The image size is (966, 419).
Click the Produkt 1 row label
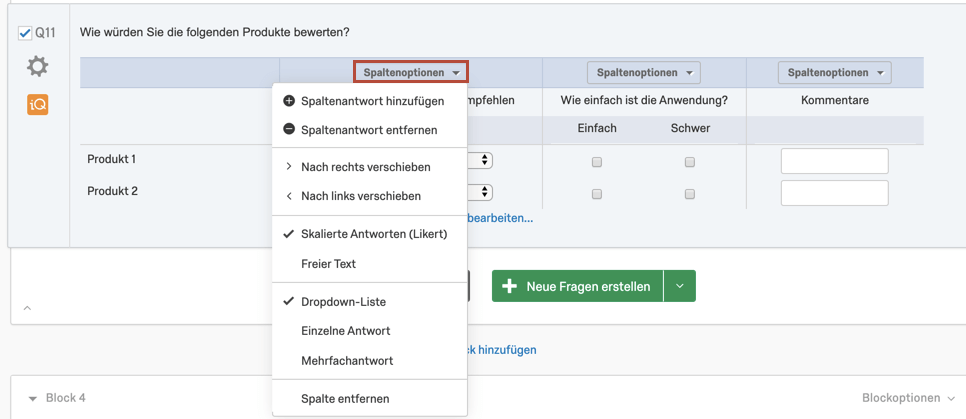[x=112, y=159]
